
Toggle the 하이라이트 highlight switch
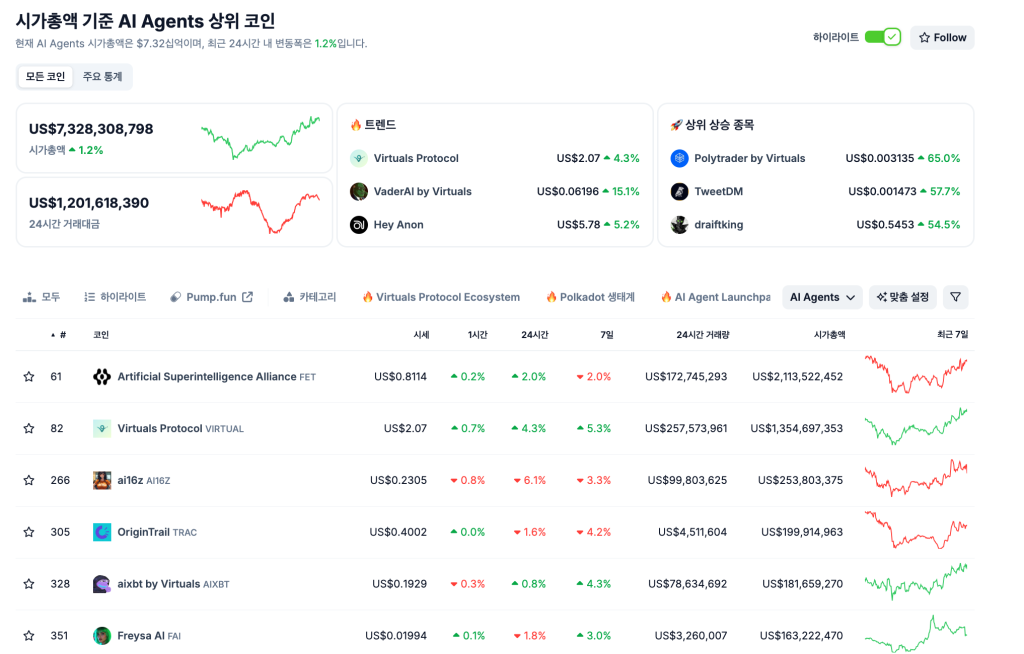[x=883, y=37]
